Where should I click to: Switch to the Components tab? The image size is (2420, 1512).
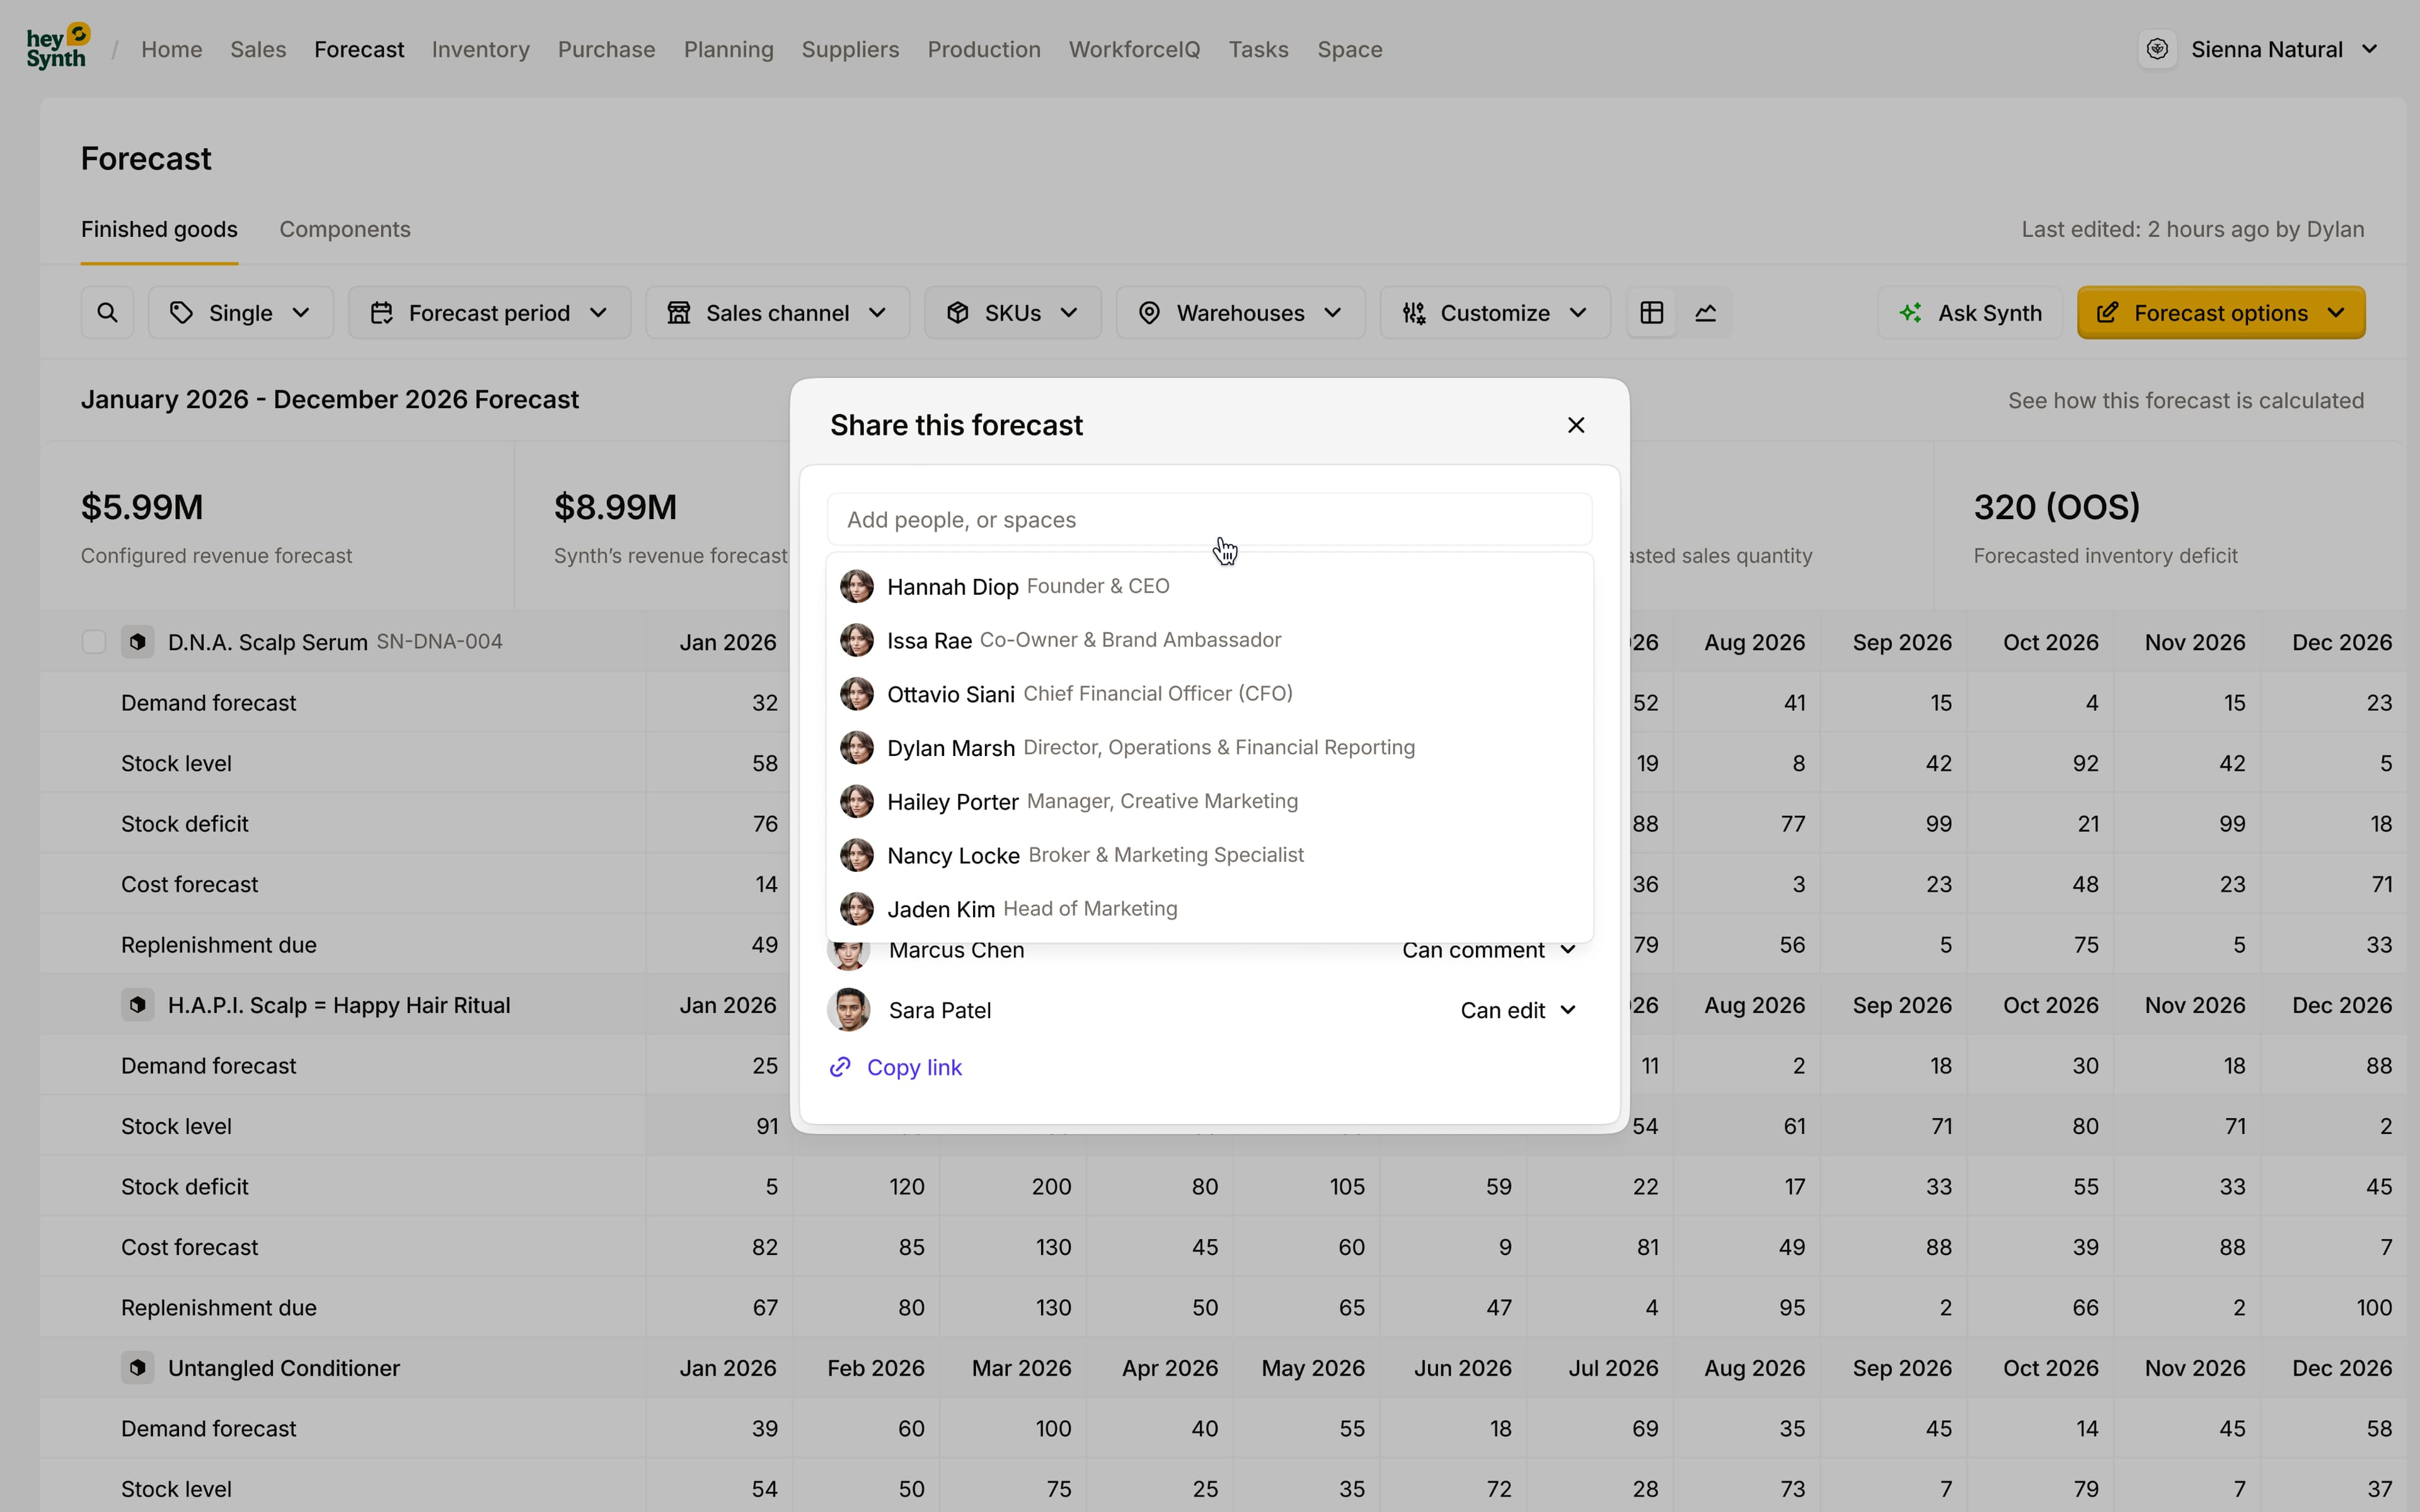344,229
